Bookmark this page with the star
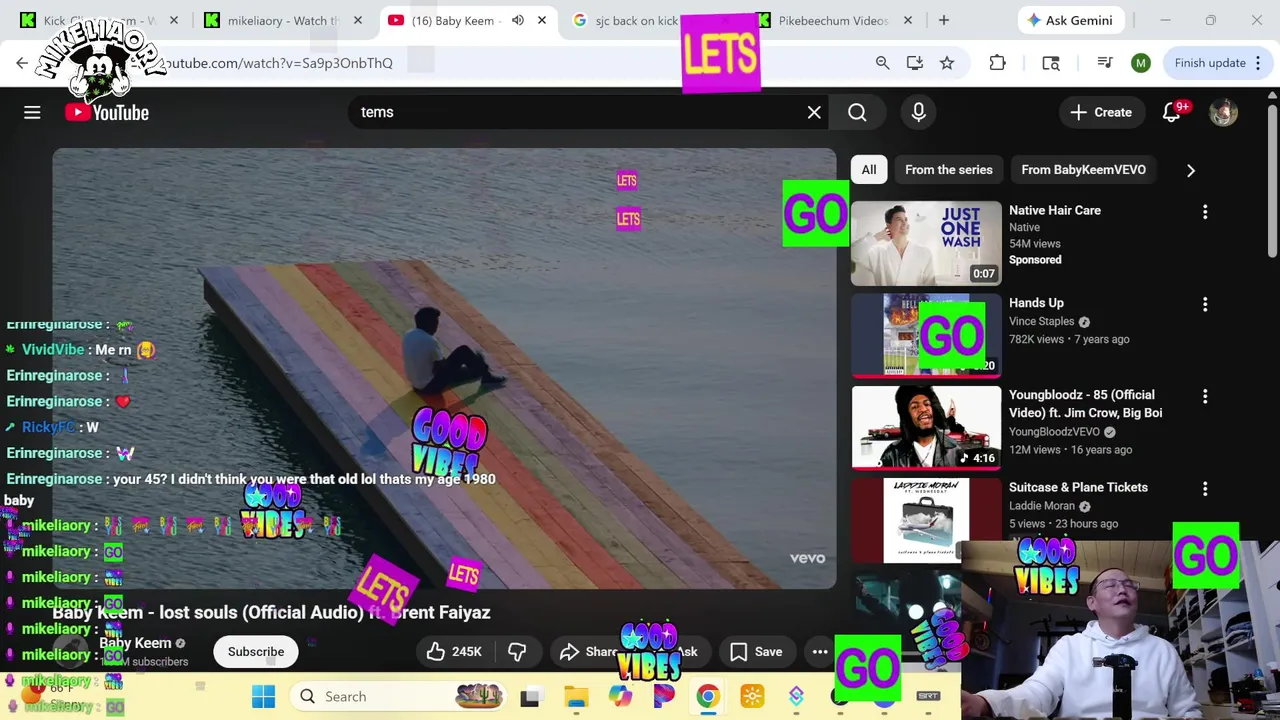This screenshot has height=720, width=1280. 946,63
